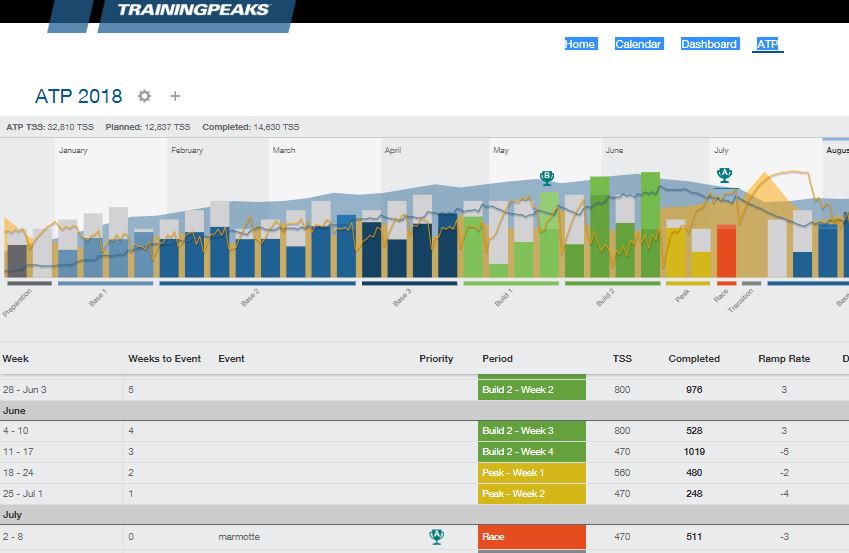Click the Weeks to Event column header
Screen dimensions: 849x553
click(164, 358)
